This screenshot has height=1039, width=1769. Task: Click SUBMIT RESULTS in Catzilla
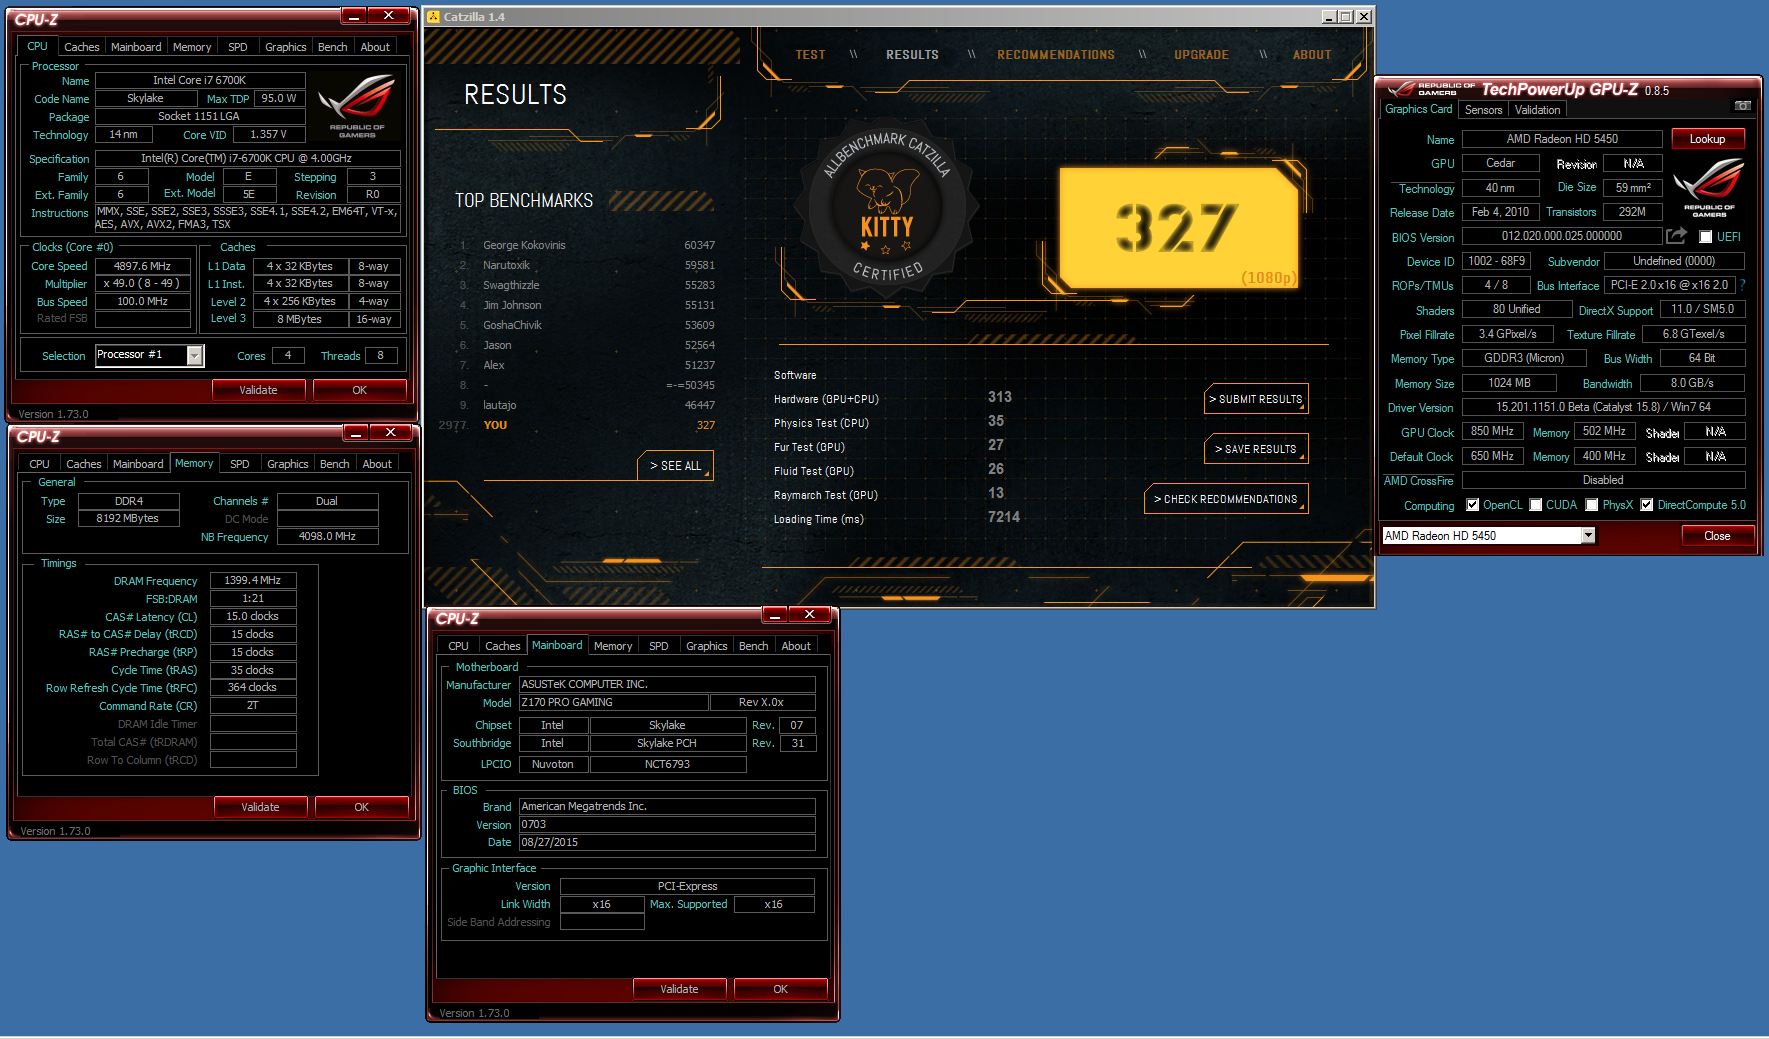click(x=1256, y=399)
